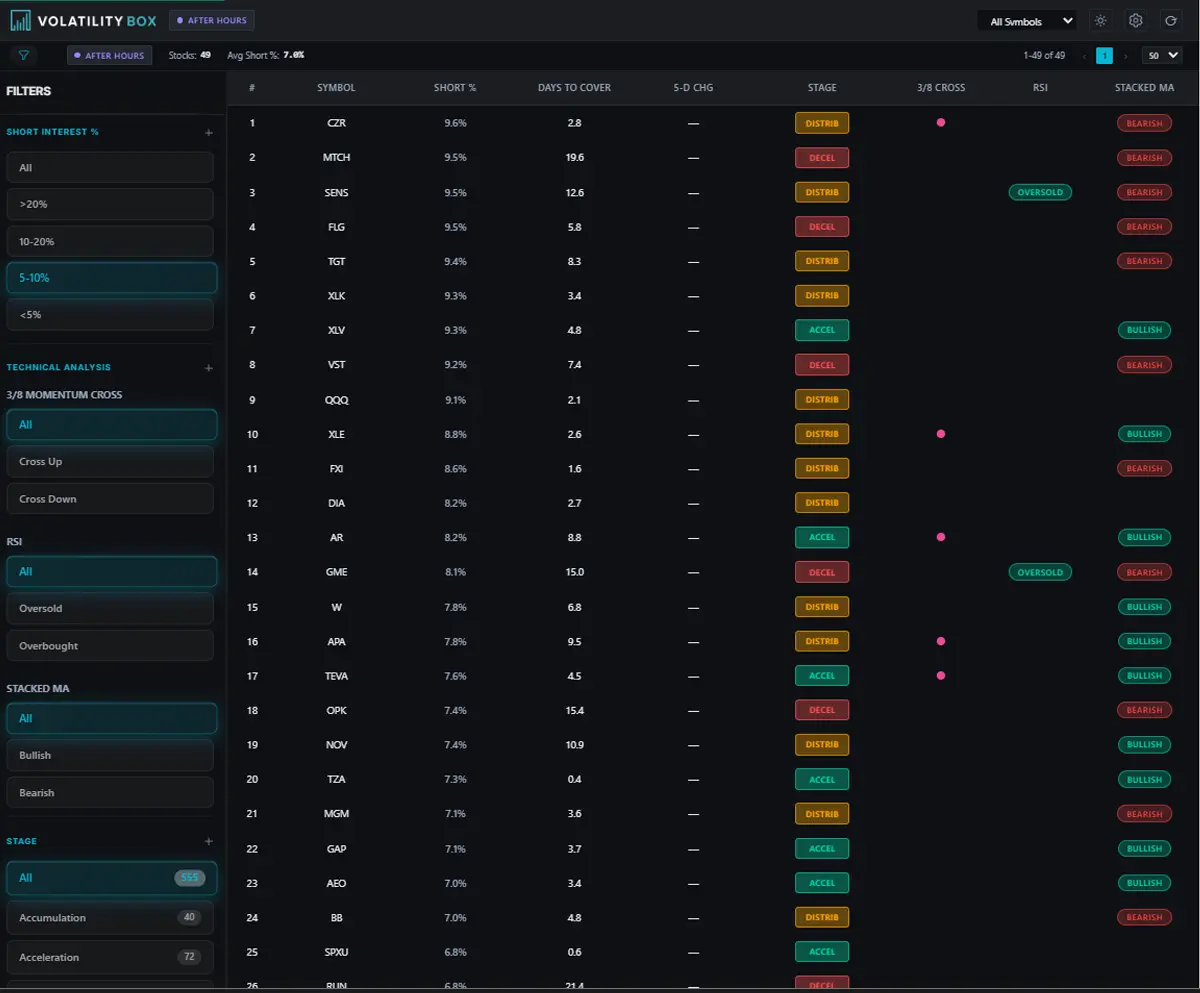Select the Oversold RSI filter
Screen dimensions: 1200x993
(x=110, y=608)
